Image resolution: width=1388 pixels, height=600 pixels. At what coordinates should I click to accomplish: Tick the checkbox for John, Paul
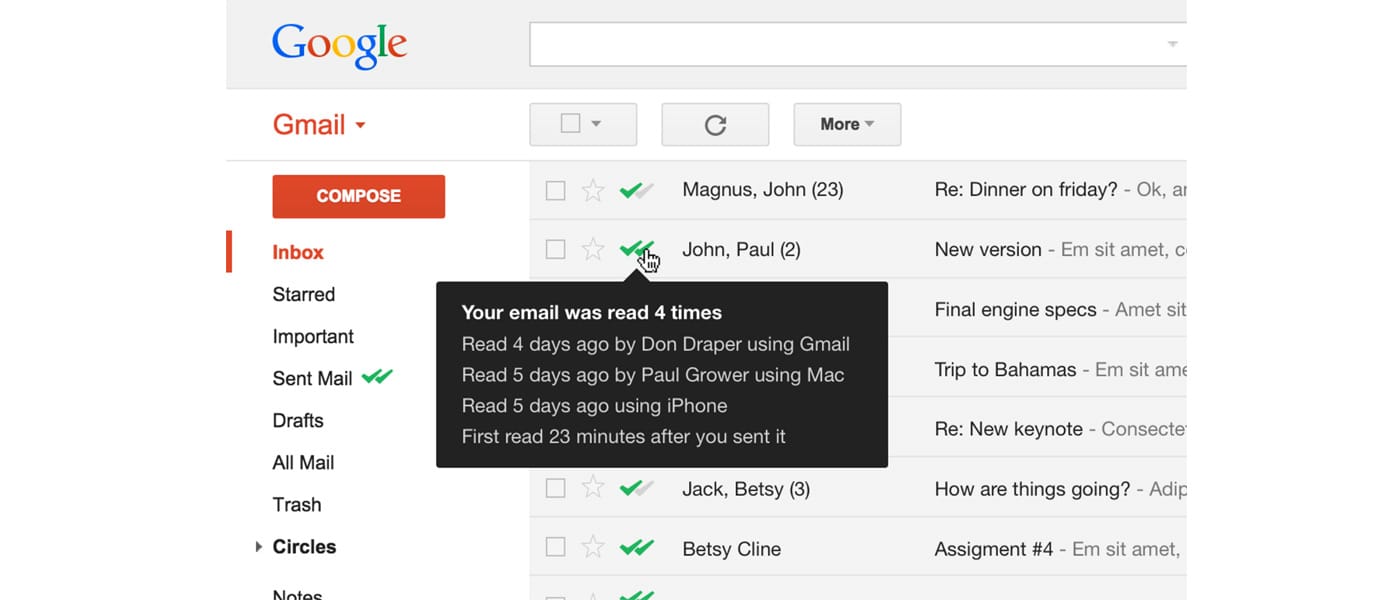pyautogui.click(x=555, y=249)
